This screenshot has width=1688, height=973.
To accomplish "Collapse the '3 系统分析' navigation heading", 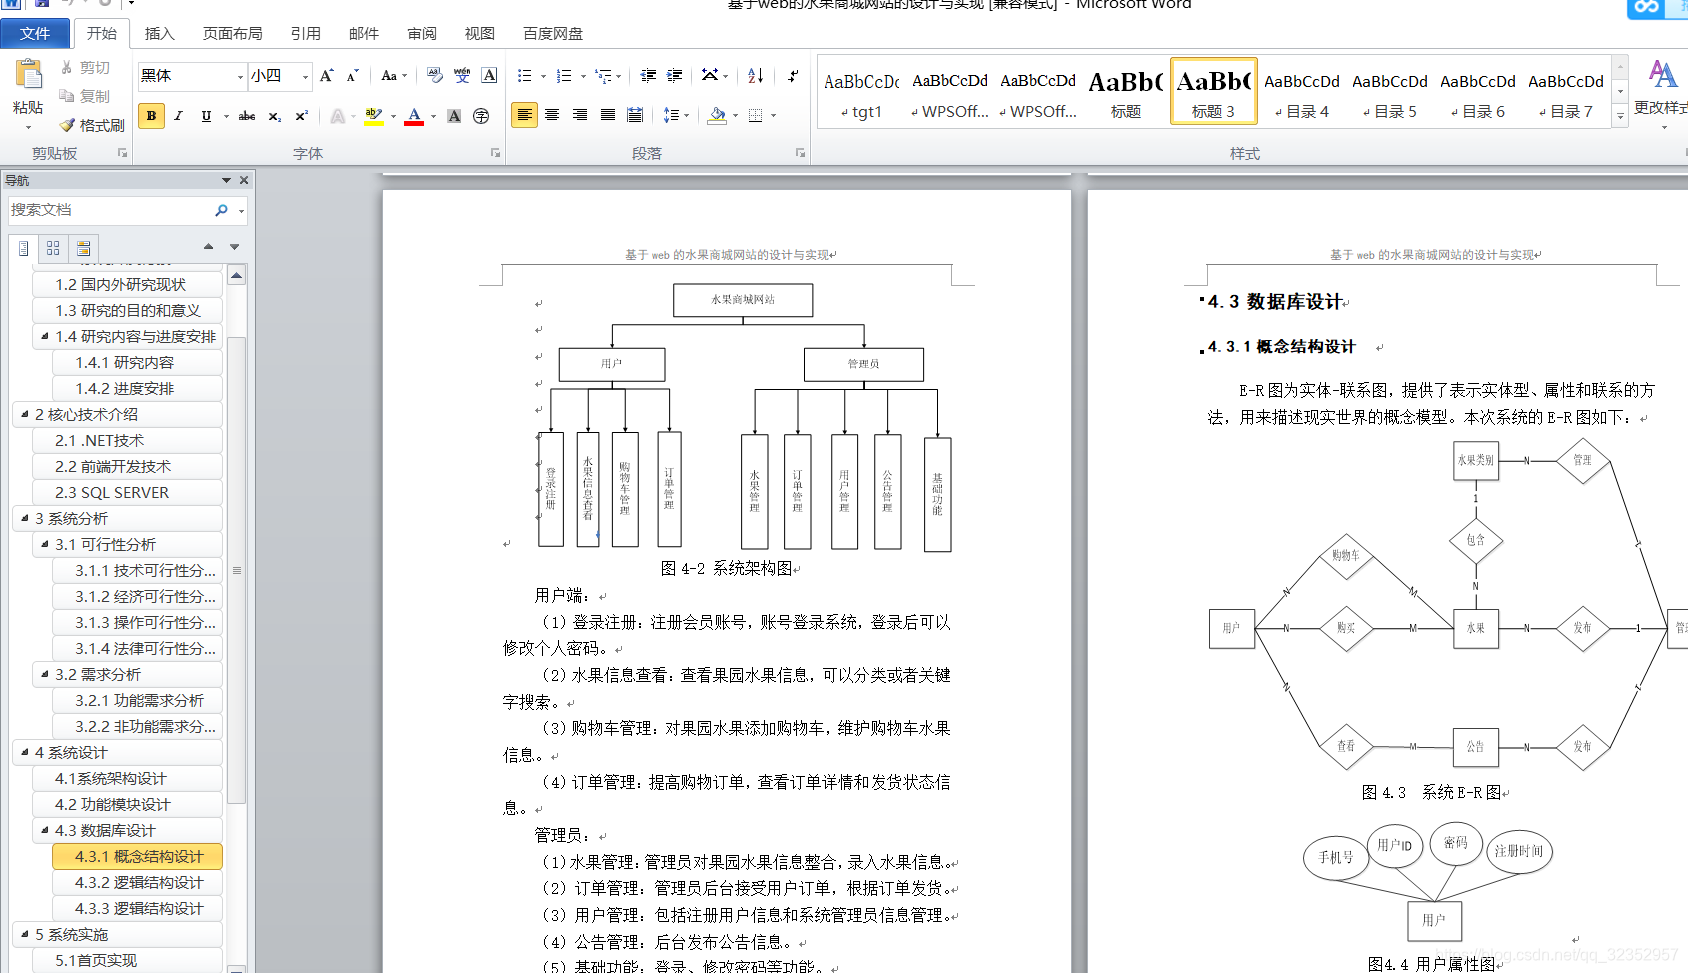I will [x=25, y=518].
